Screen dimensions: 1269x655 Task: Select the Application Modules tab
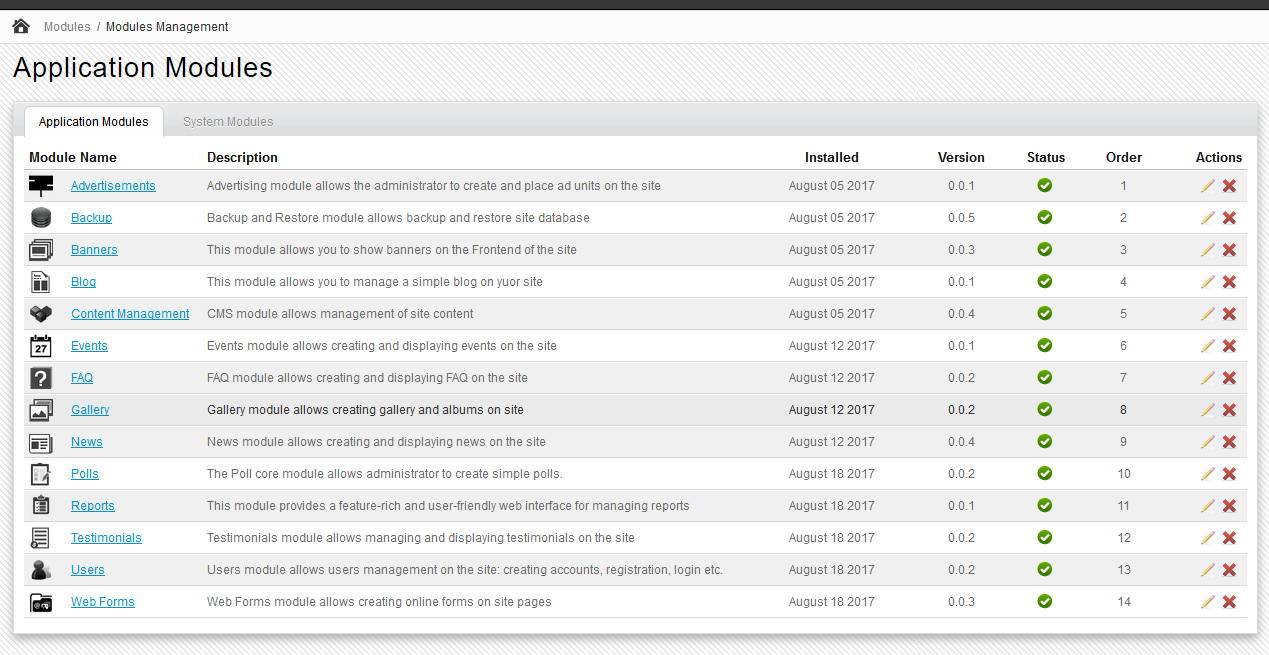click(93, 121)
